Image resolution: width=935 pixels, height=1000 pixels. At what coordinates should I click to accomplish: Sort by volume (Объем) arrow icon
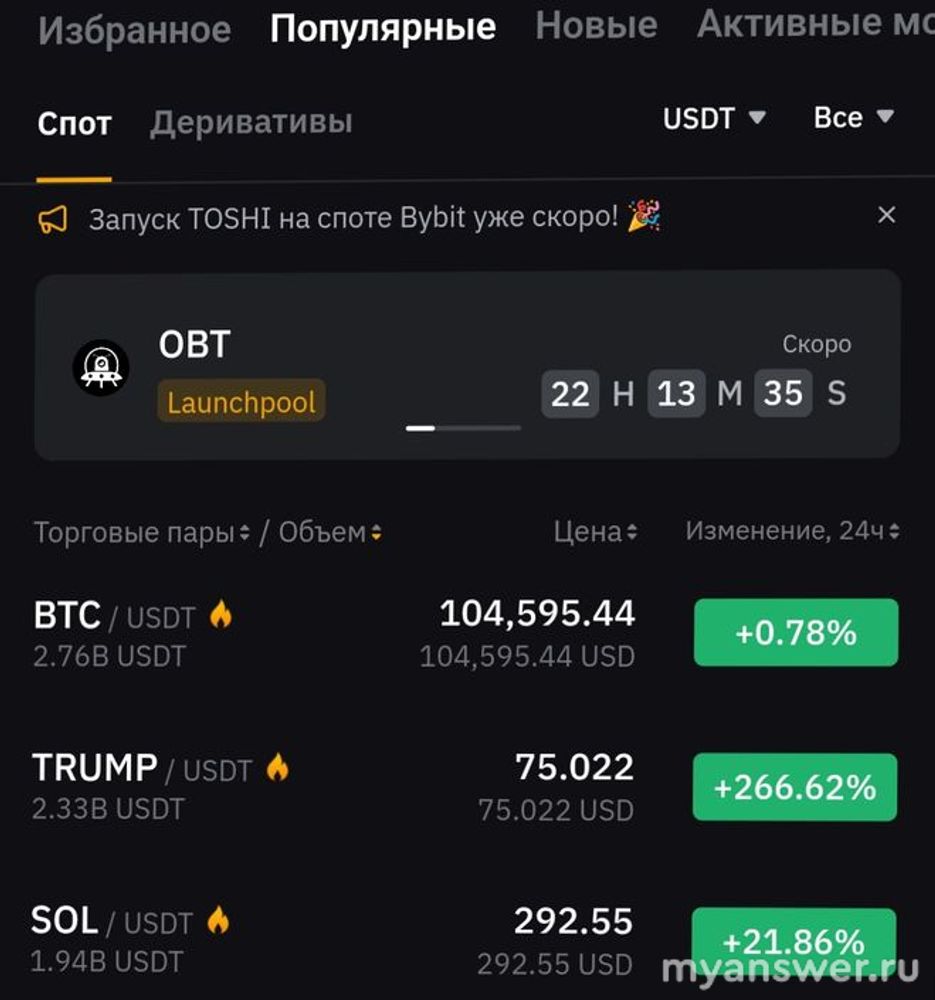[x=376, y=533]
